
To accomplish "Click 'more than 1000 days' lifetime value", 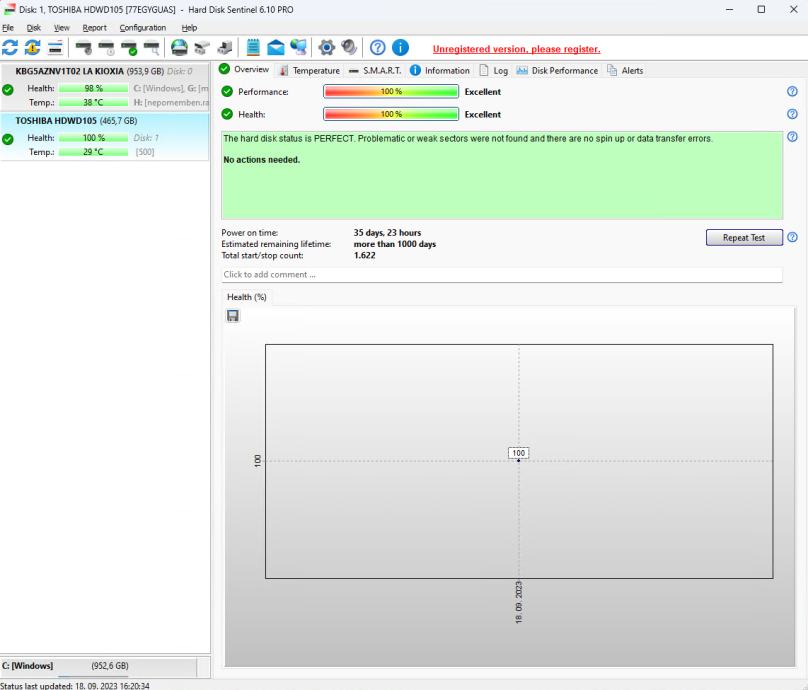I will click(395, 244).
